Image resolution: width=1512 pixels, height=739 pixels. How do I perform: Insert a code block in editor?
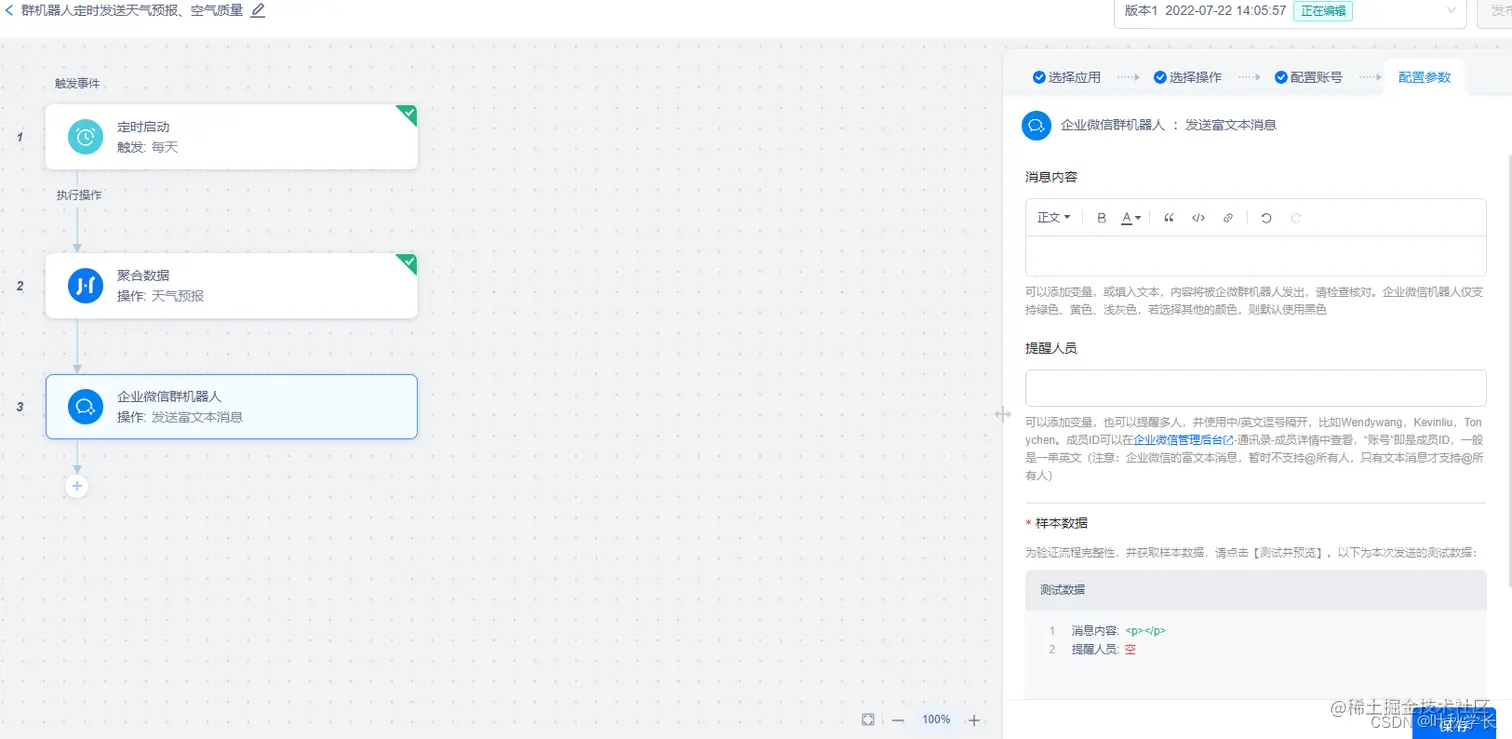coord(1198,217)
